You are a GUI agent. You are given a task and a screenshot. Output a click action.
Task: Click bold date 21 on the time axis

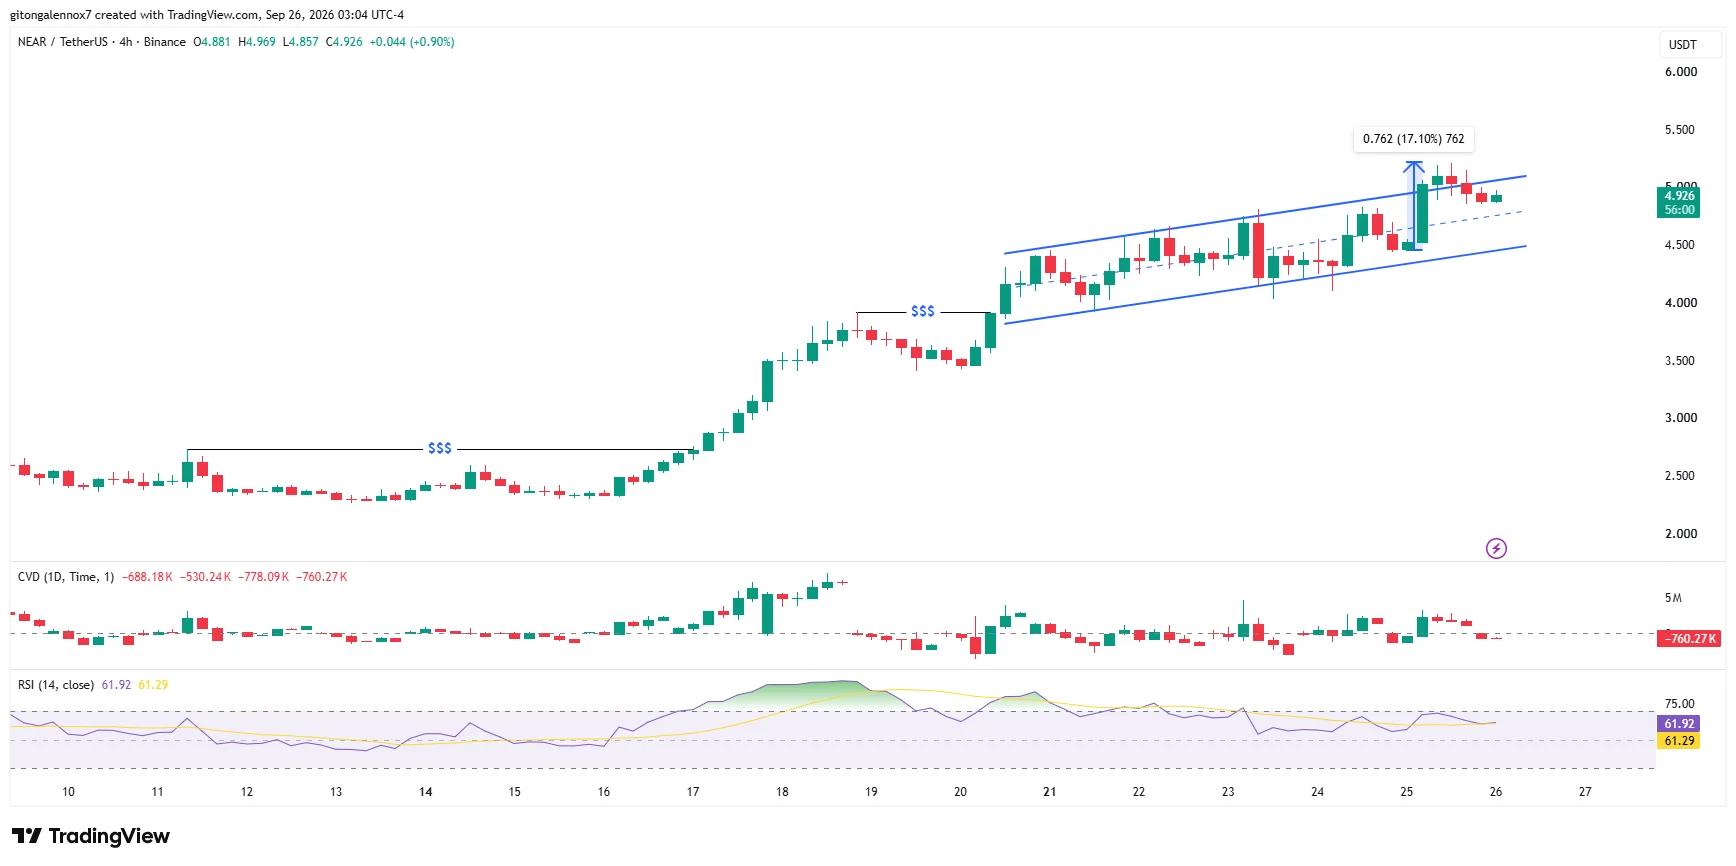tap(1050, 792)
